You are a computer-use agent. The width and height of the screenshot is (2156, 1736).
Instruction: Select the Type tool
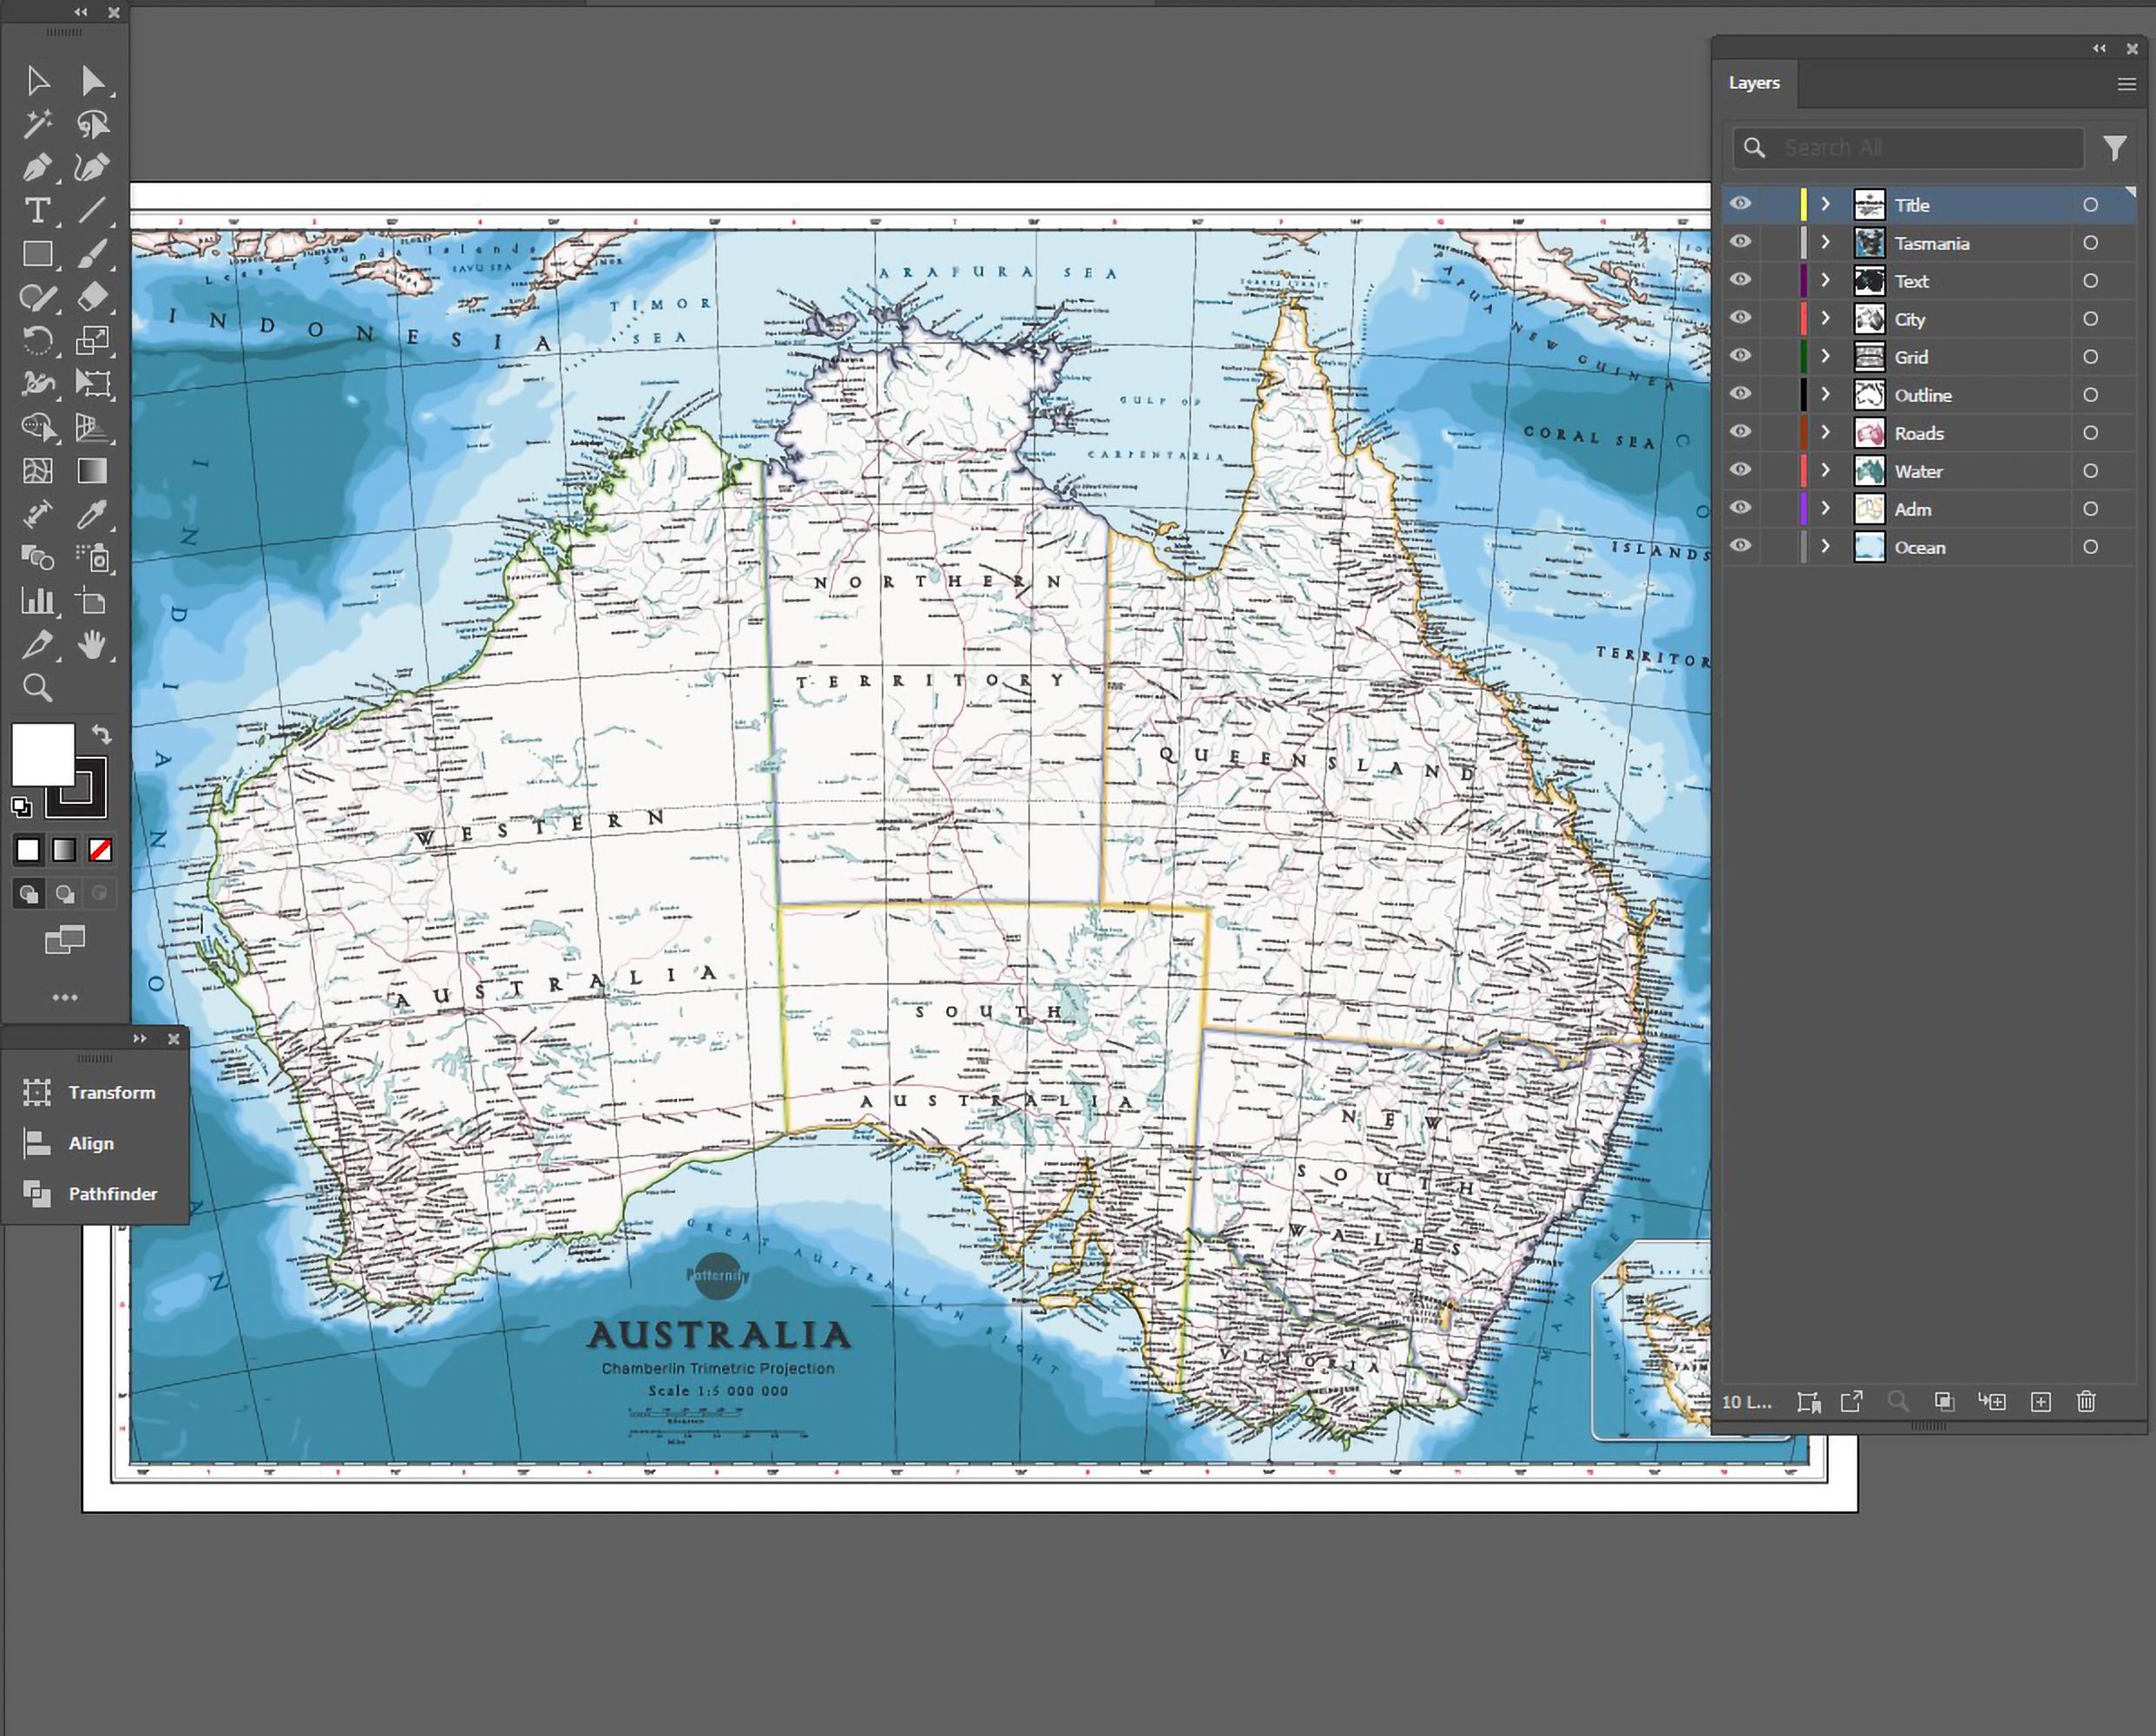tap(38, 210)
